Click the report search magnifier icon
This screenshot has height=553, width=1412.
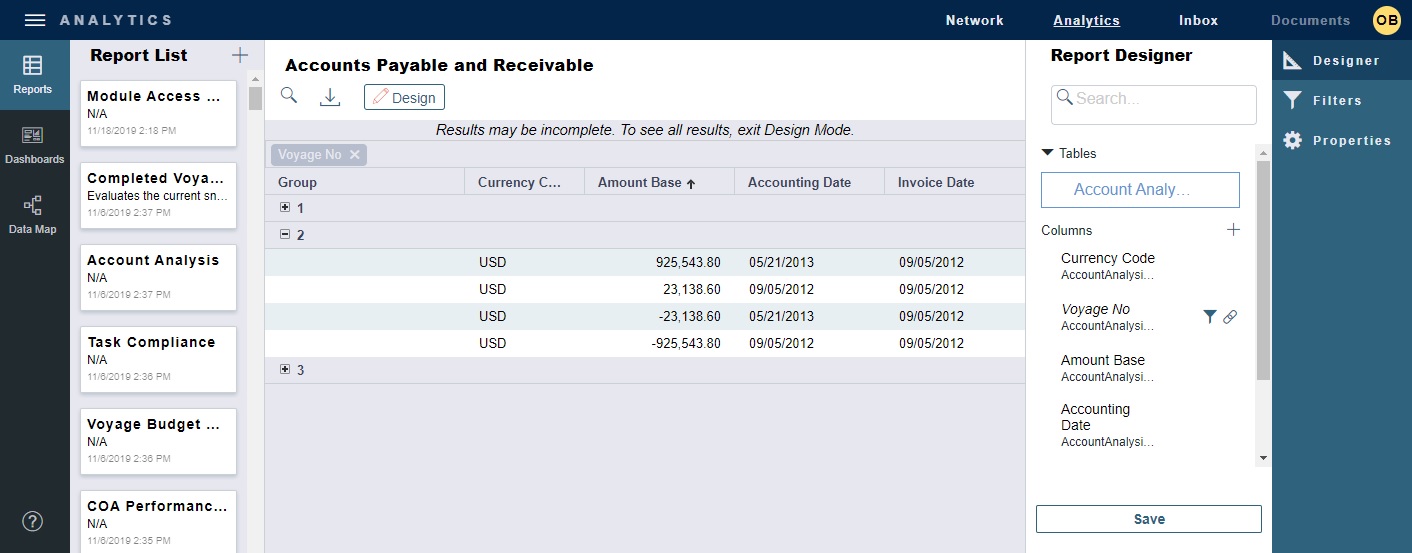tap(289, 96)
